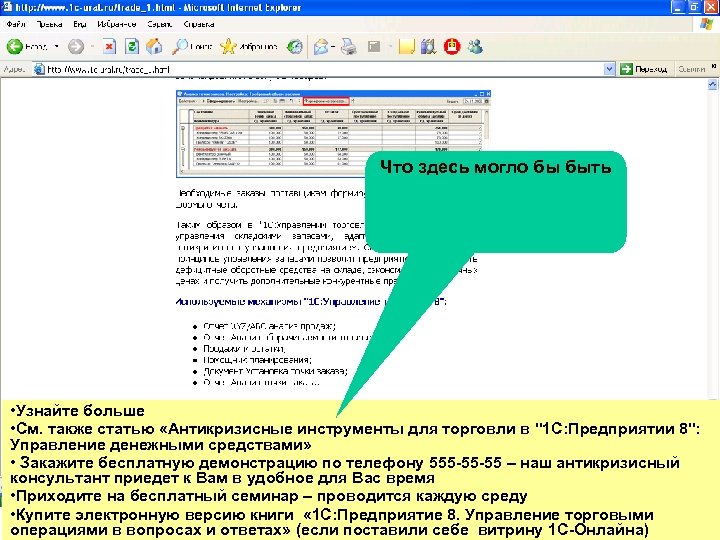Screen dimensions: 720x540
Task: Click the Ссылки links toolbar label
Action: (691, 69)
